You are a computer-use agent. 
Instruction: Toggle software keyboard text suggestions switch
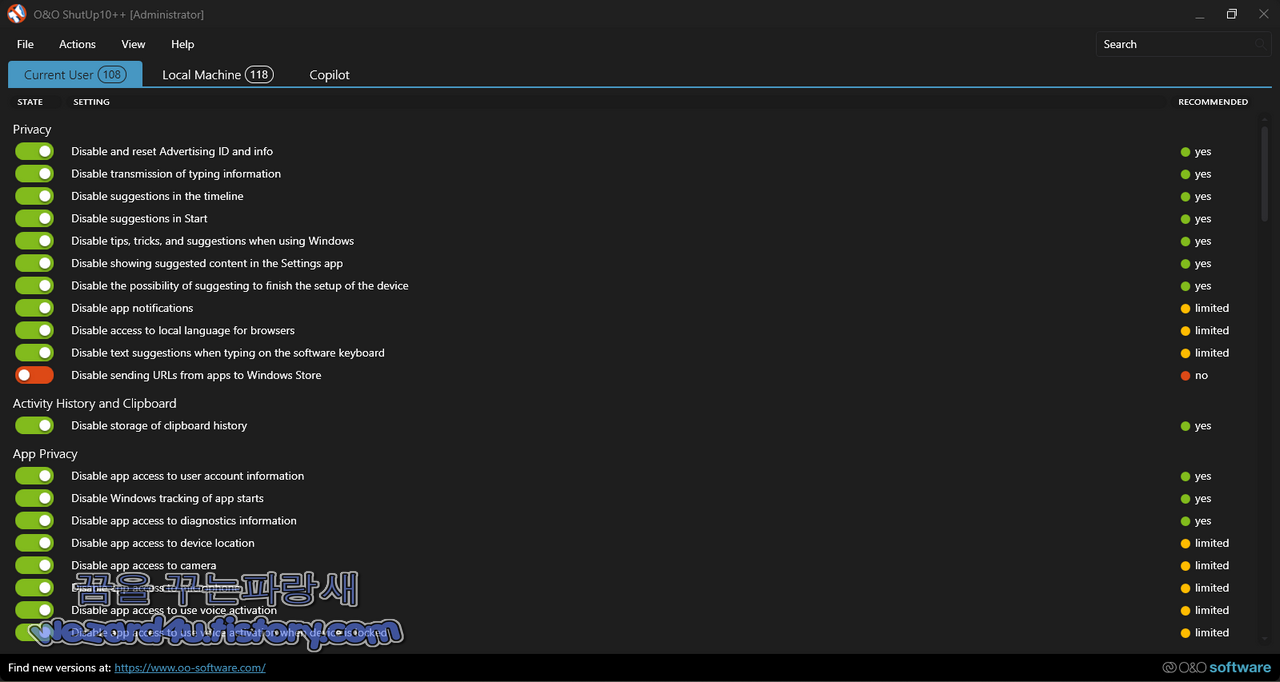[x=34, y=353]
